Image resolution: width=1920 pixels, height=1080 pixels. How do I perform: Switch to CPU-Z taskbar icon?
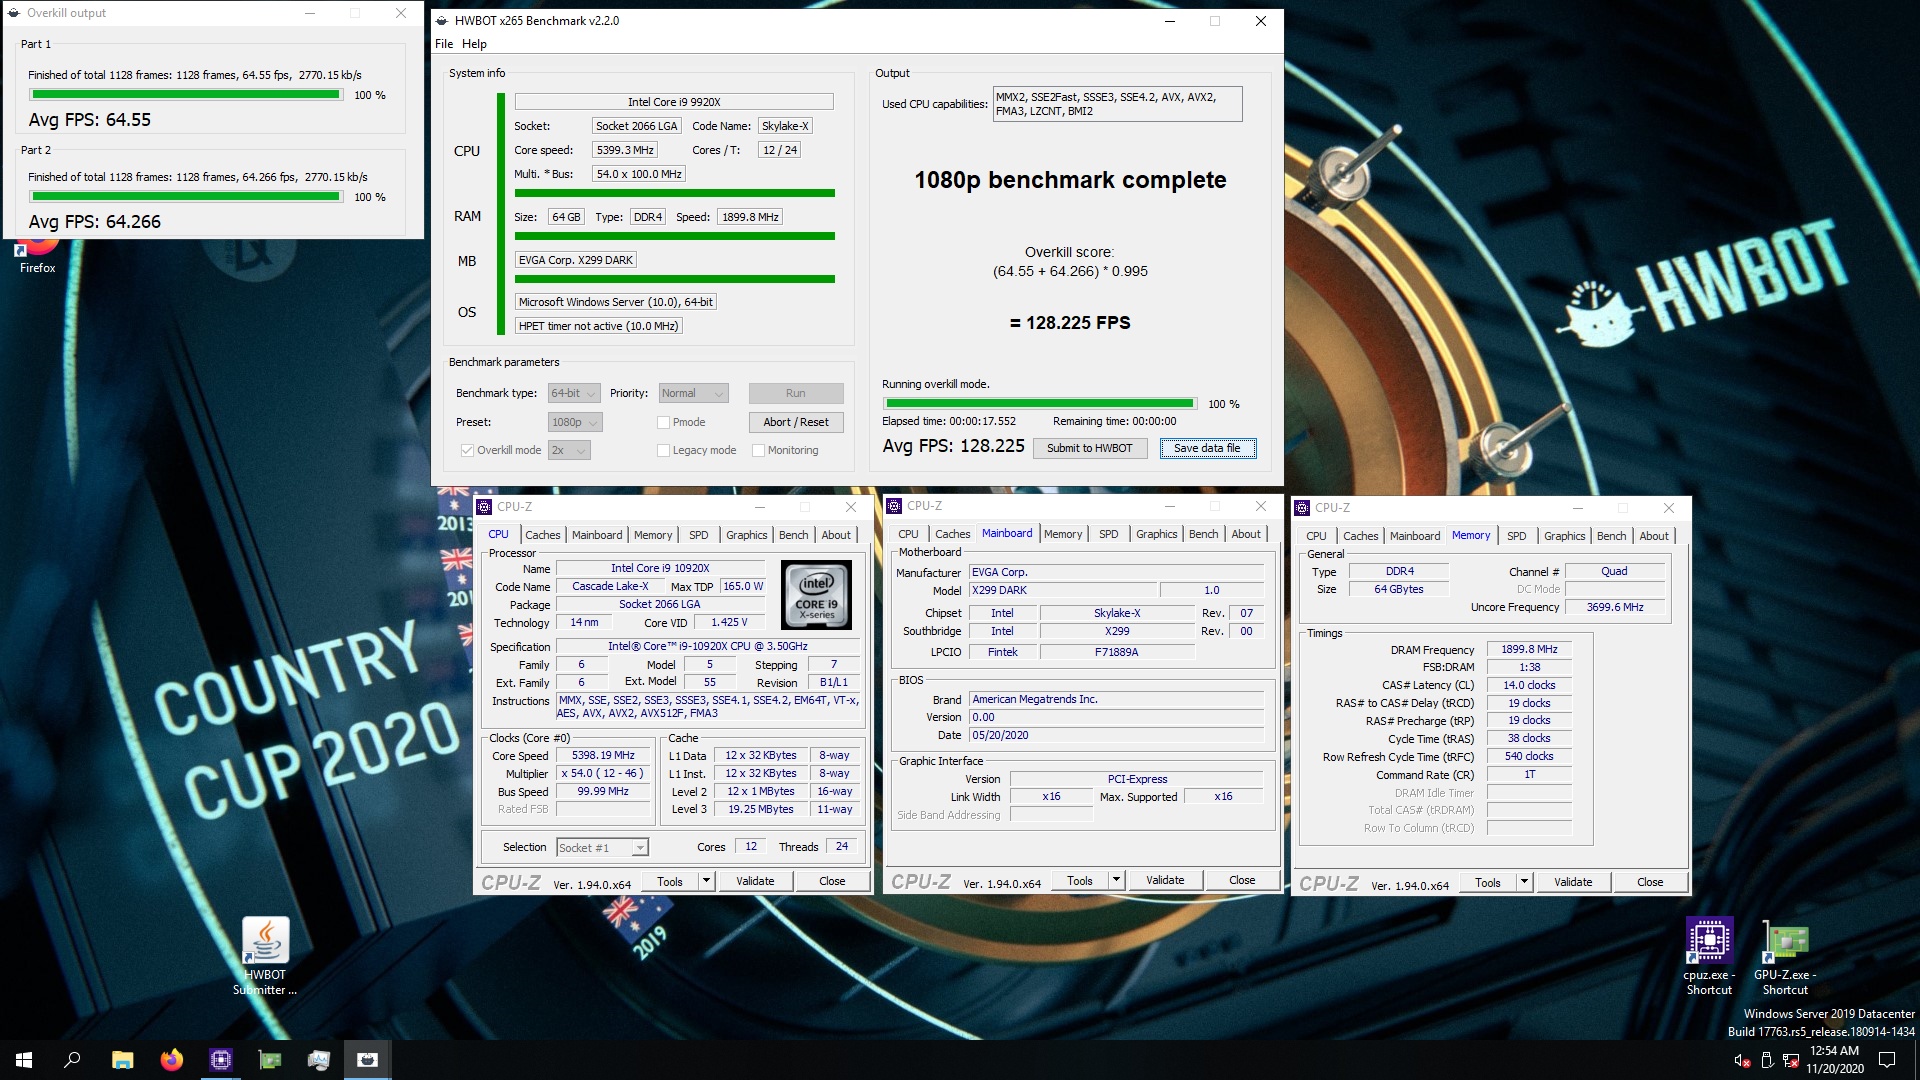click(x=220, y=1060)
